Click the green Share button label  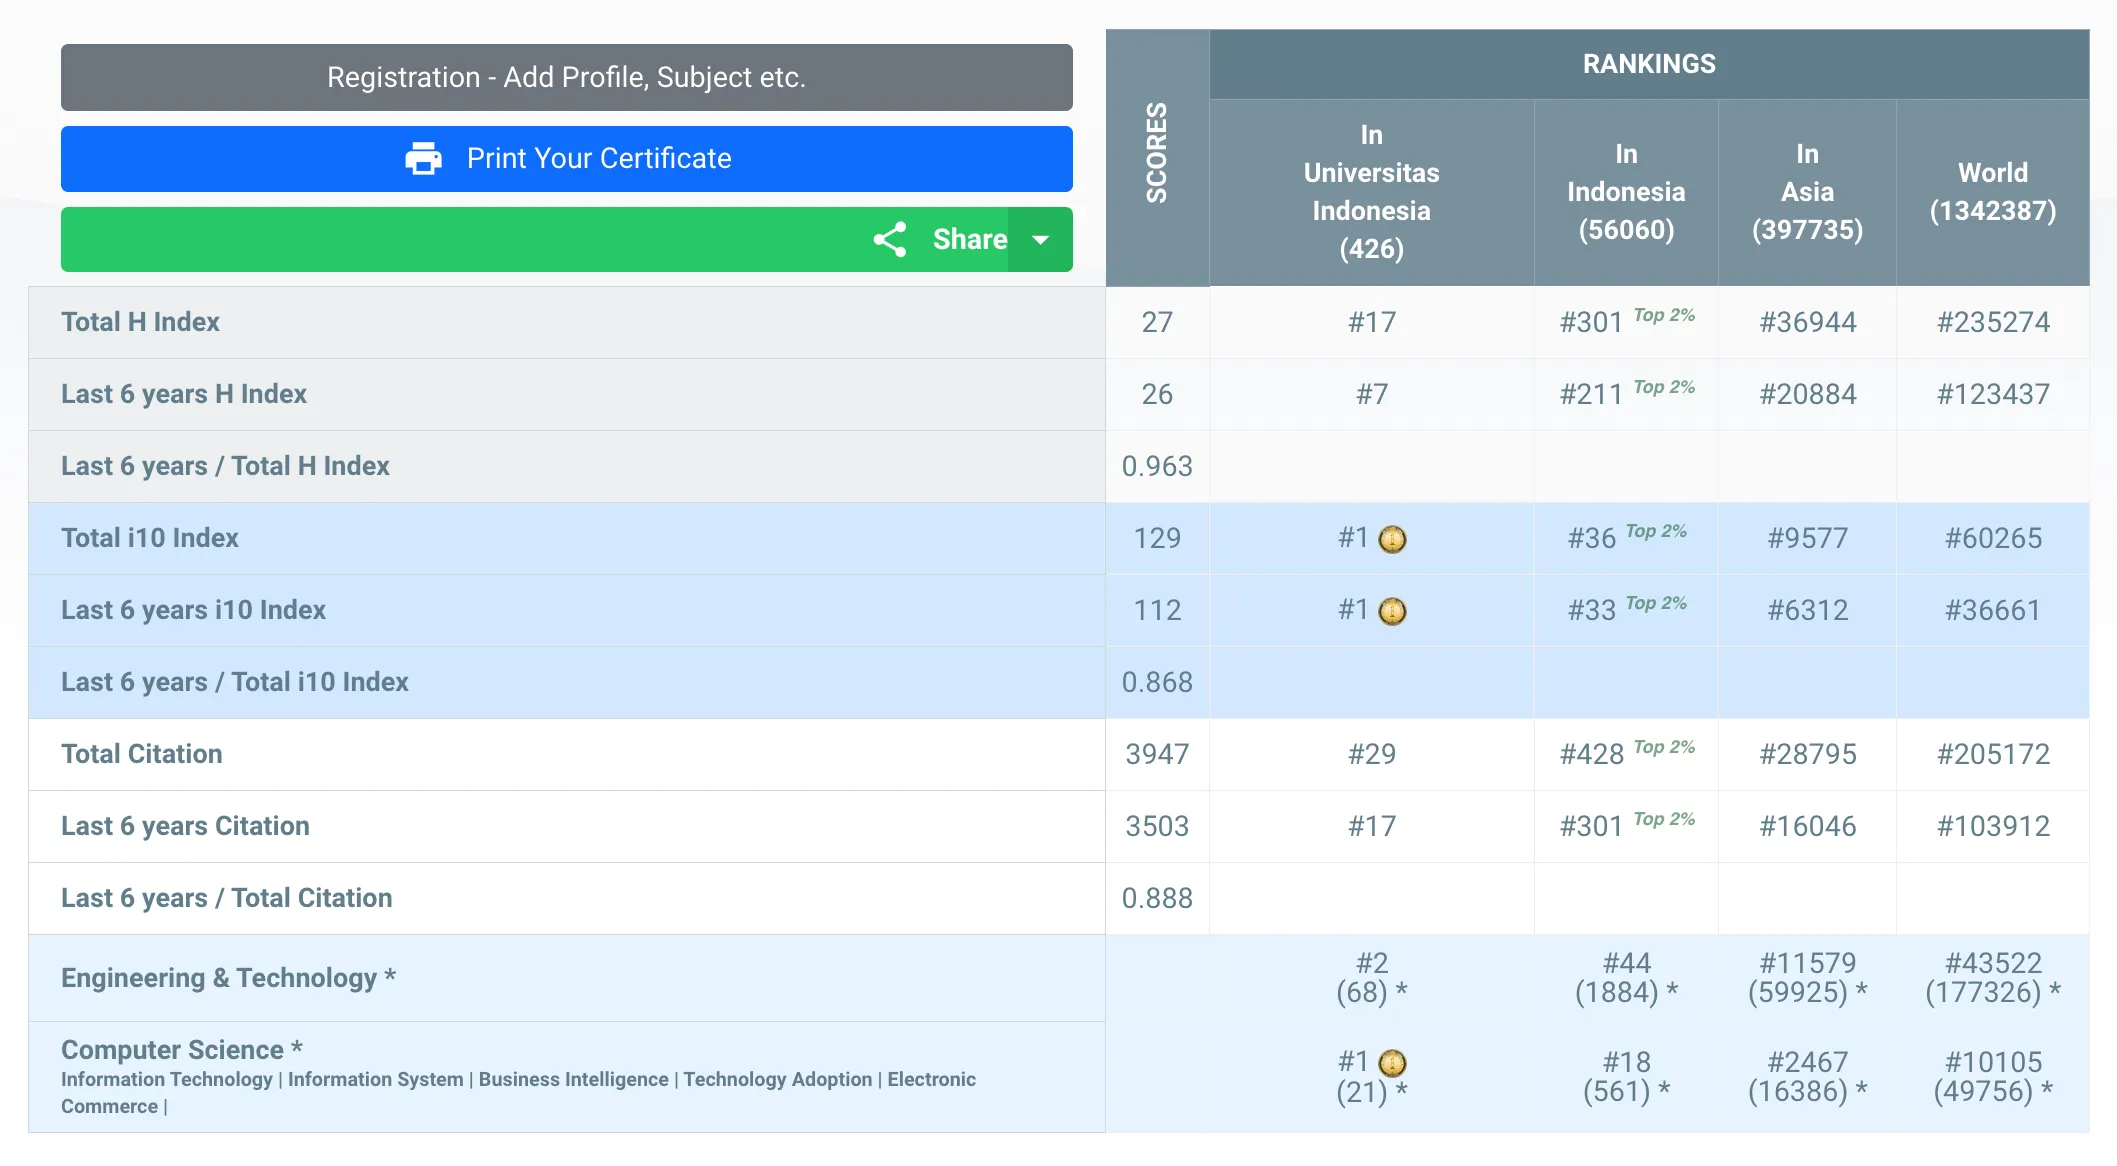969,239
